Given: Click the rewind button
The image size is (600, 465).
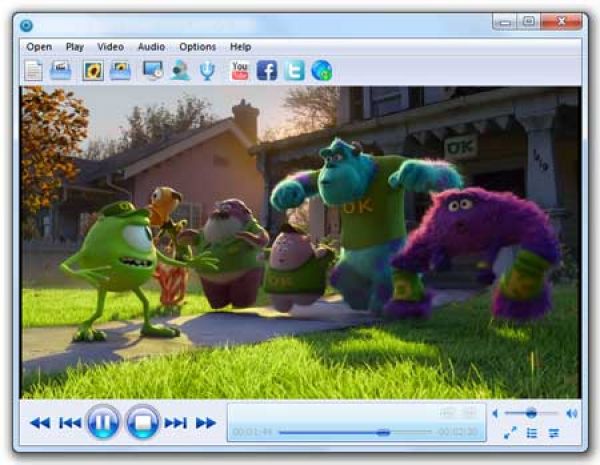Looking at the screenshot, I should [x=40, y=423].
